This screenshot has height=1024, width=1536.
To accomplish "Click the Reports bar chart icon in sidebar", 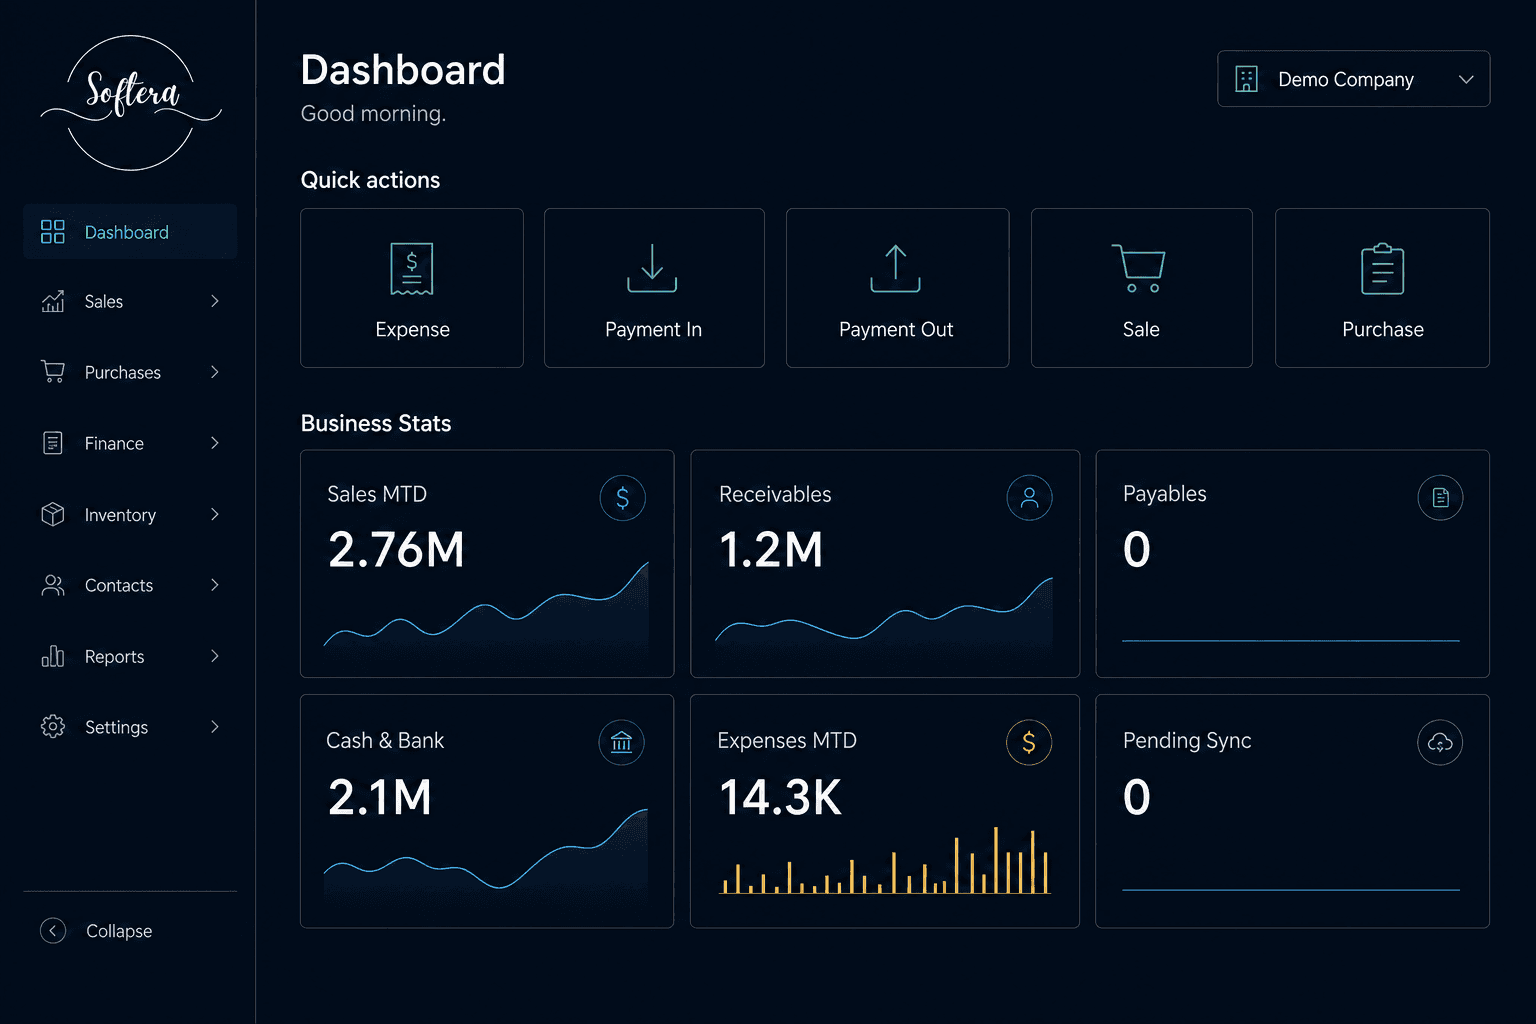I will click(x=53, y=656).
